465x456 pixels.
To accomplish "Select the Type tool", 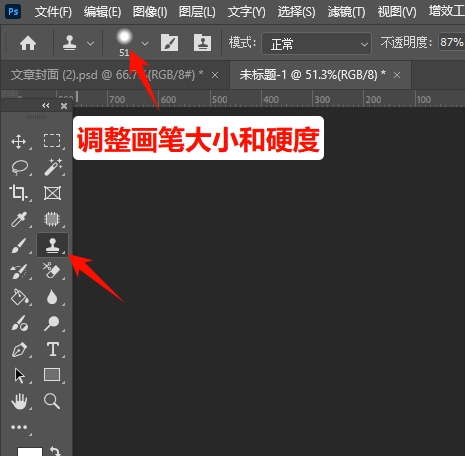I will pos(53,349).
